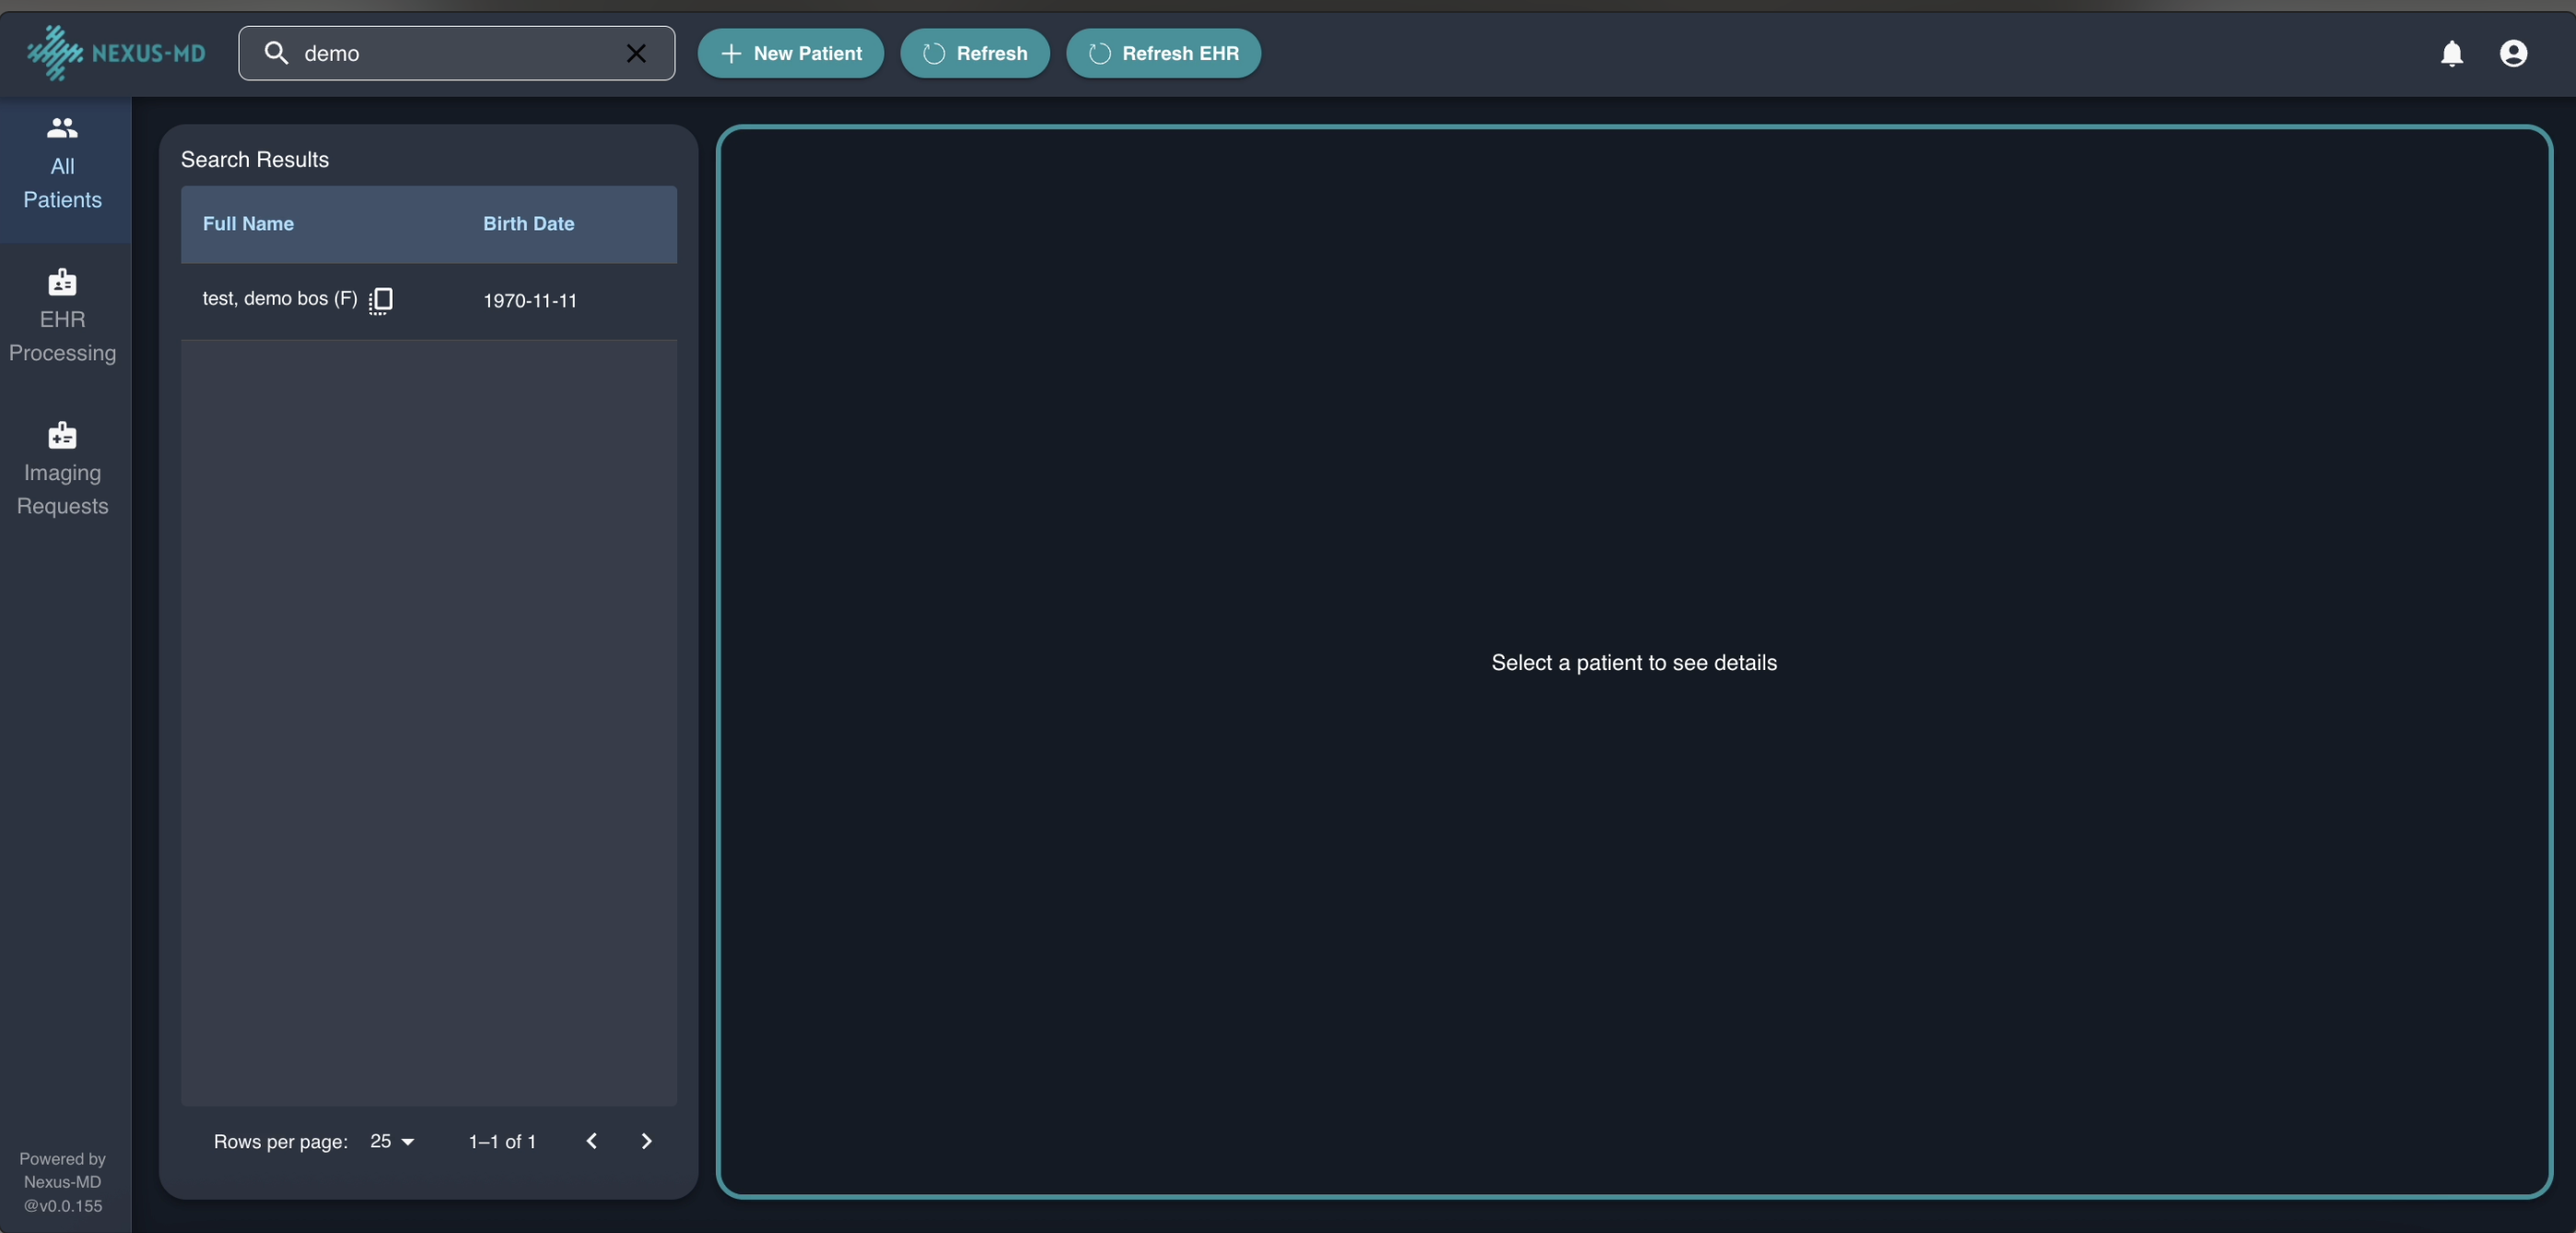Click the Refresh EHR button
Image resolution: width=2576 pixels, height=1233 pixels.
click(1162, 53)
